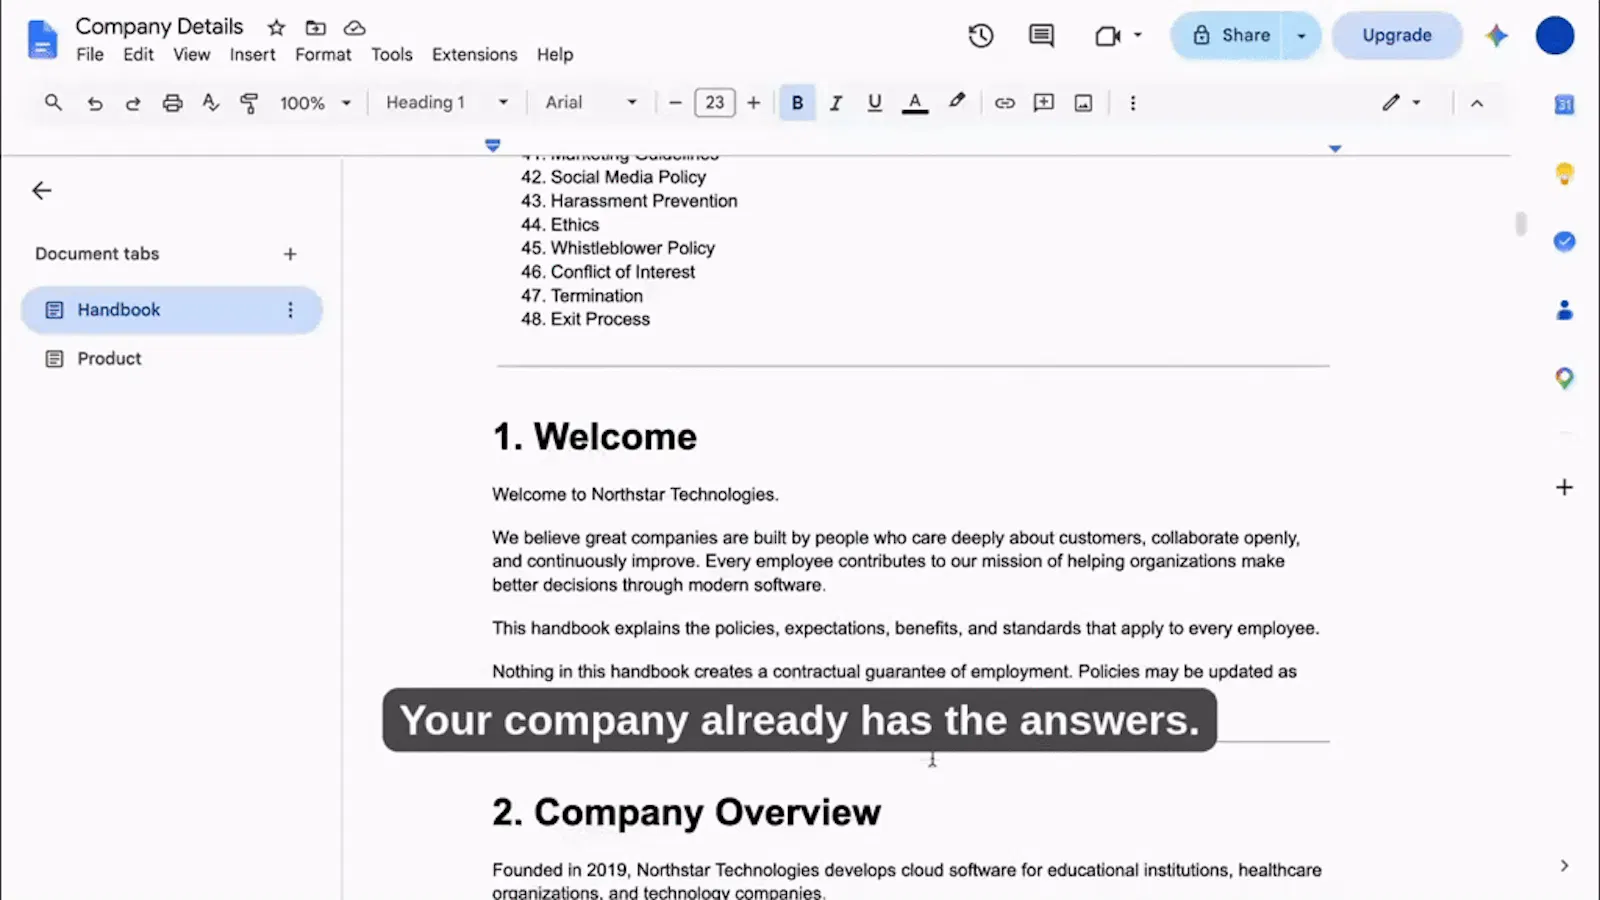
Task: Open the comments panel icon
Action: pyautogui.click(x=1041, y=36)
